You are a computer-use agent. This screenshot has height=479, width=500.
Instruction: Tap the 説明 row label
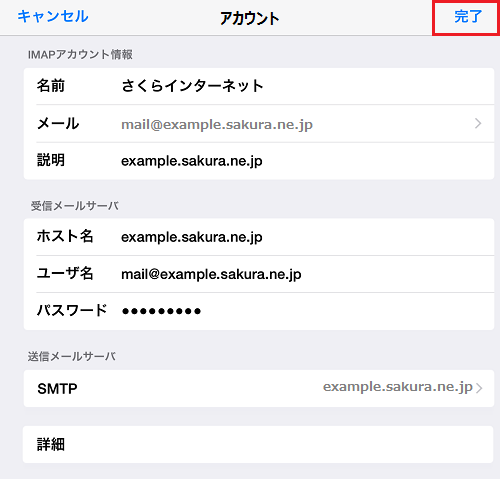coord(51,160)
